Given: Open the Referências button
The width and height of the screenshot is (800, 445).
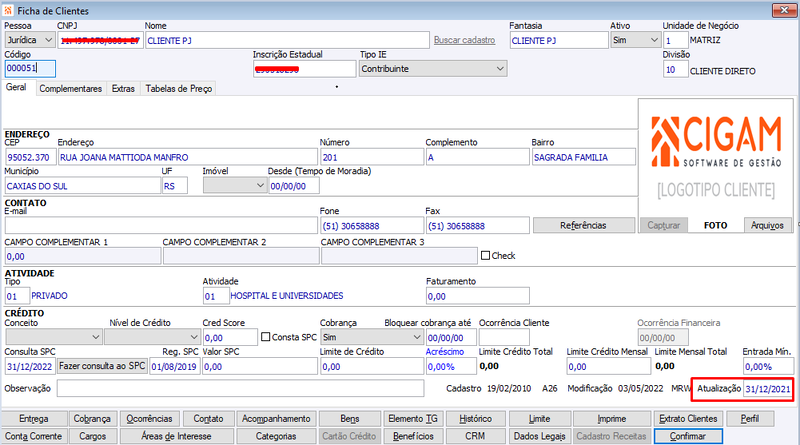Looking at the screenshot, I should pyautogui.click(x=583, y=225).
